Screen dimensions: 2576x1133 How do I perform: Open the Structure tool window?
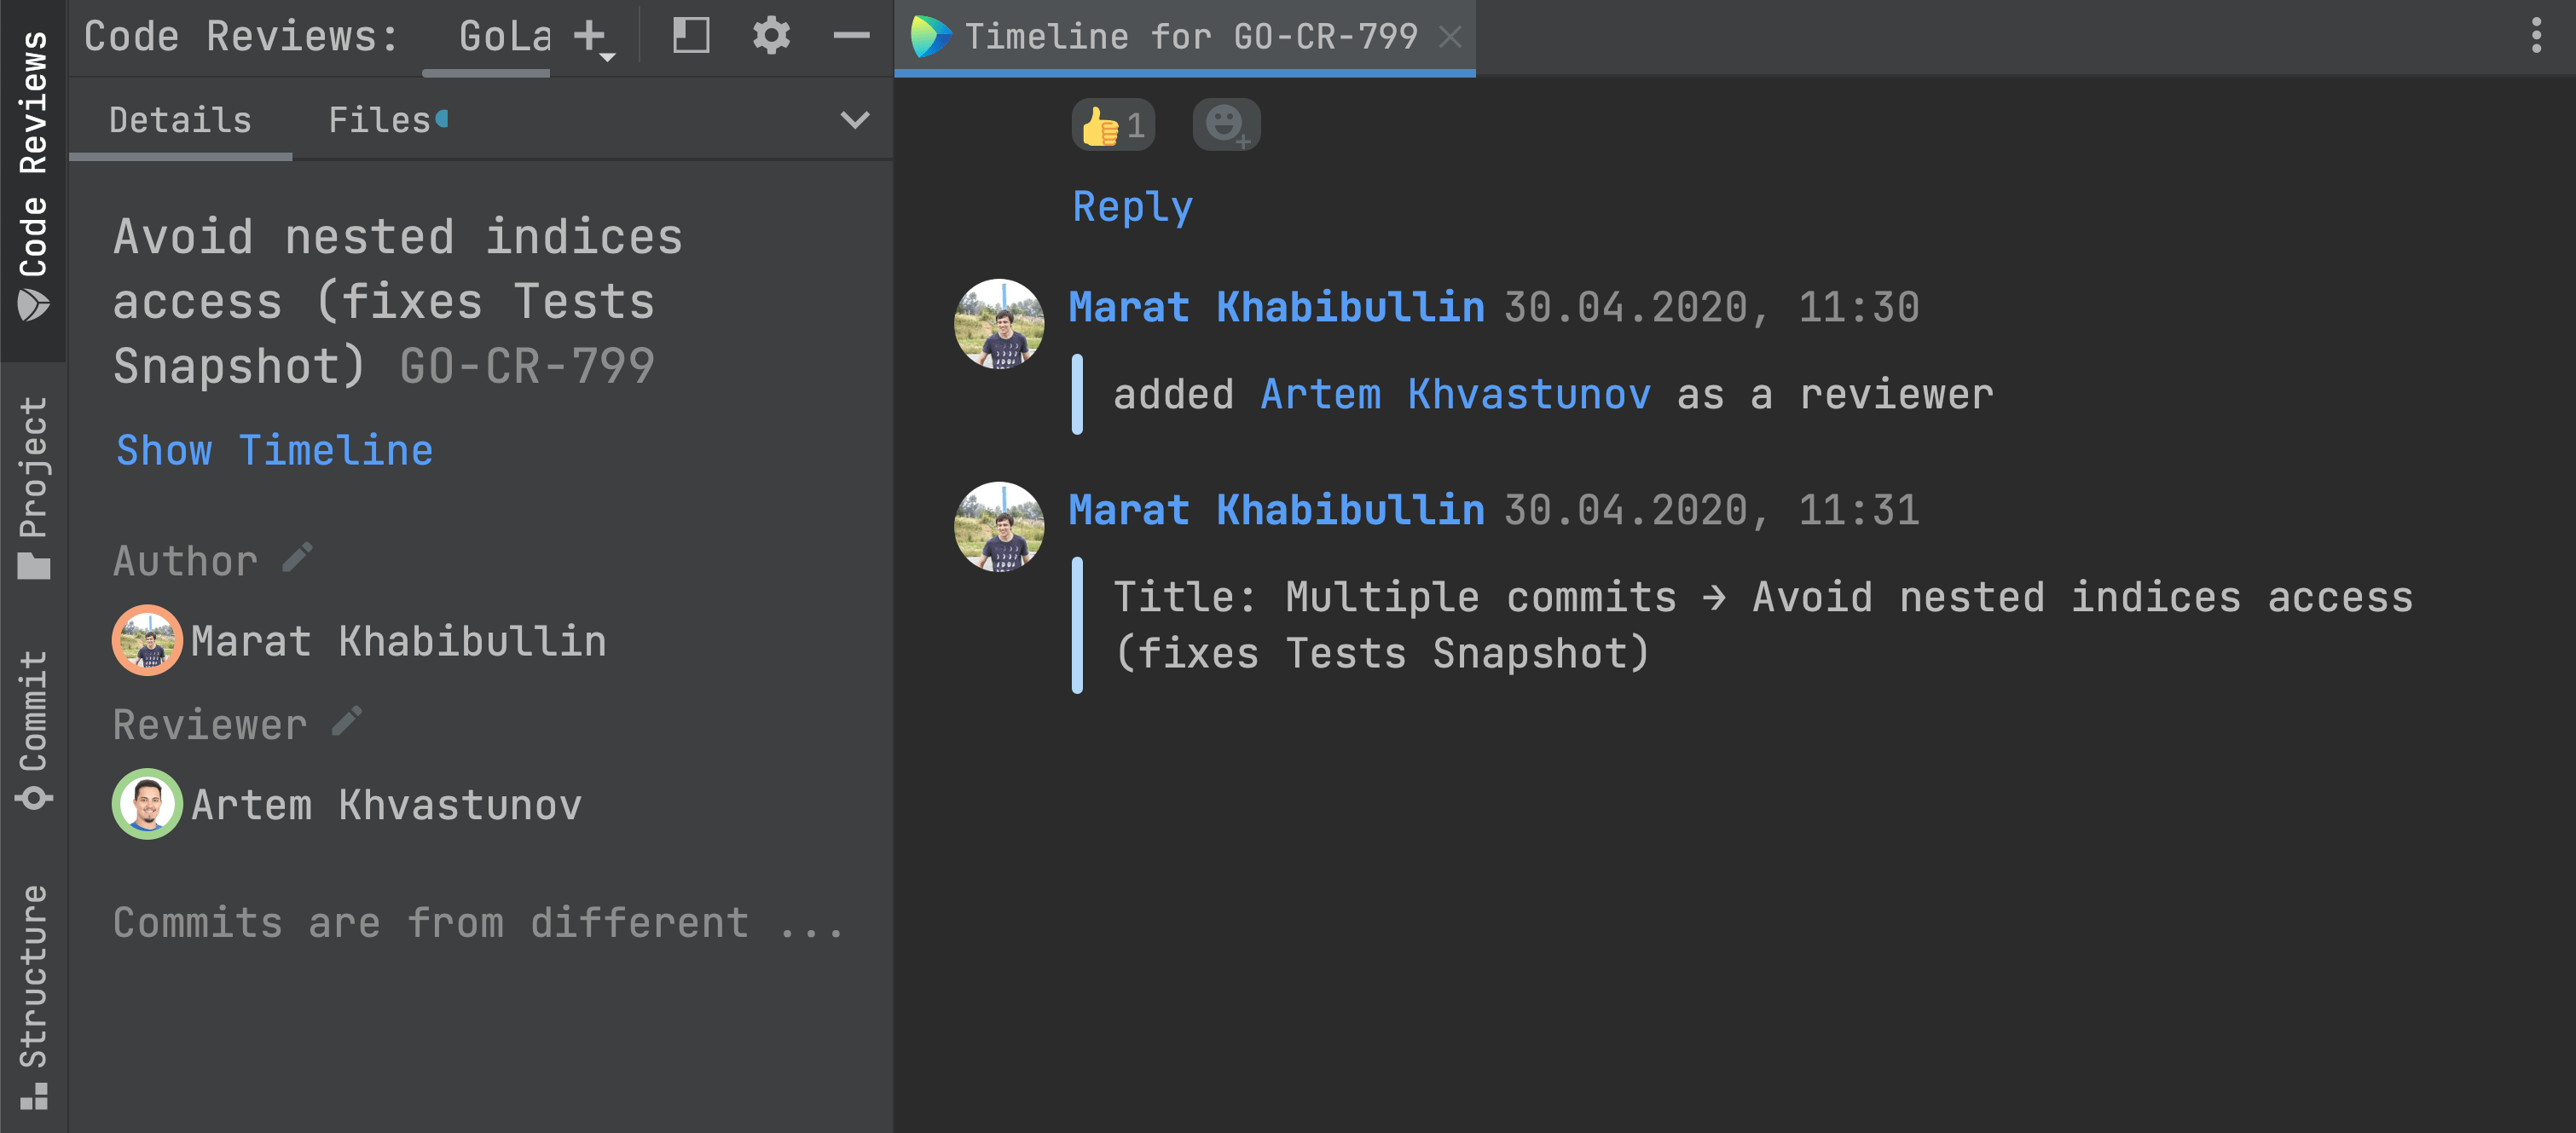[33, 995]
